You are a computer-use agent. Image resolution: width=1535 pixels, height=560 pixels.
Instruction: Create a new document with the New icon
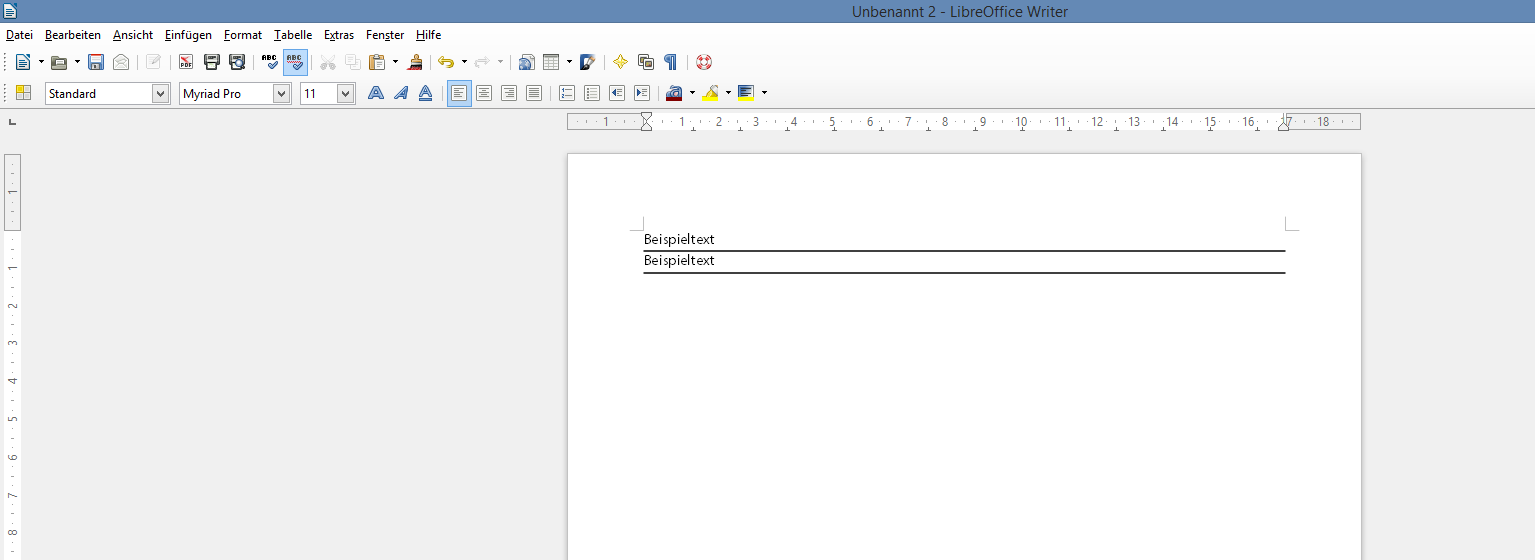(x=22, y=62)
